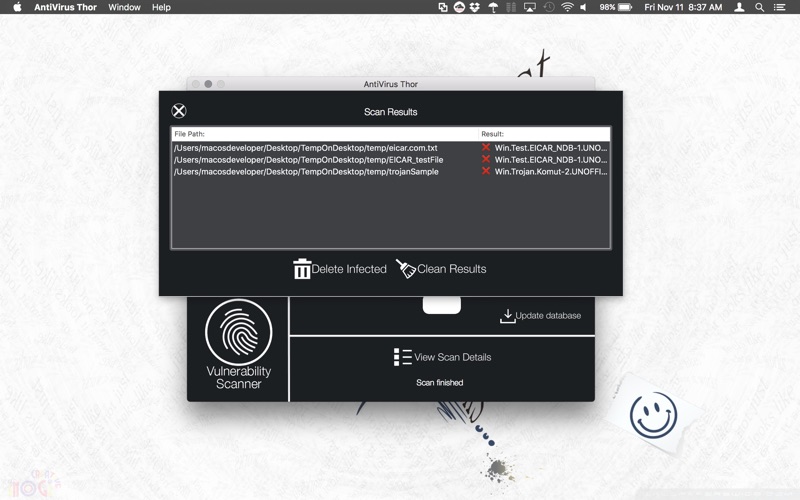Open the AntiVirus Thor app menu
The image size is (800, 500).
pyautogui.click(x=65, y=7)
